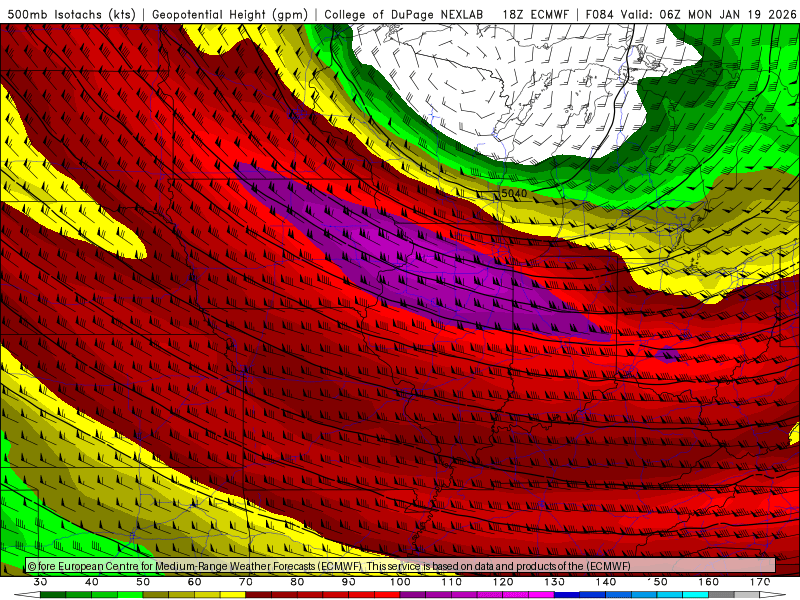Click the '100' color scale label
This screenshot has height=600, width=800.
401,582
